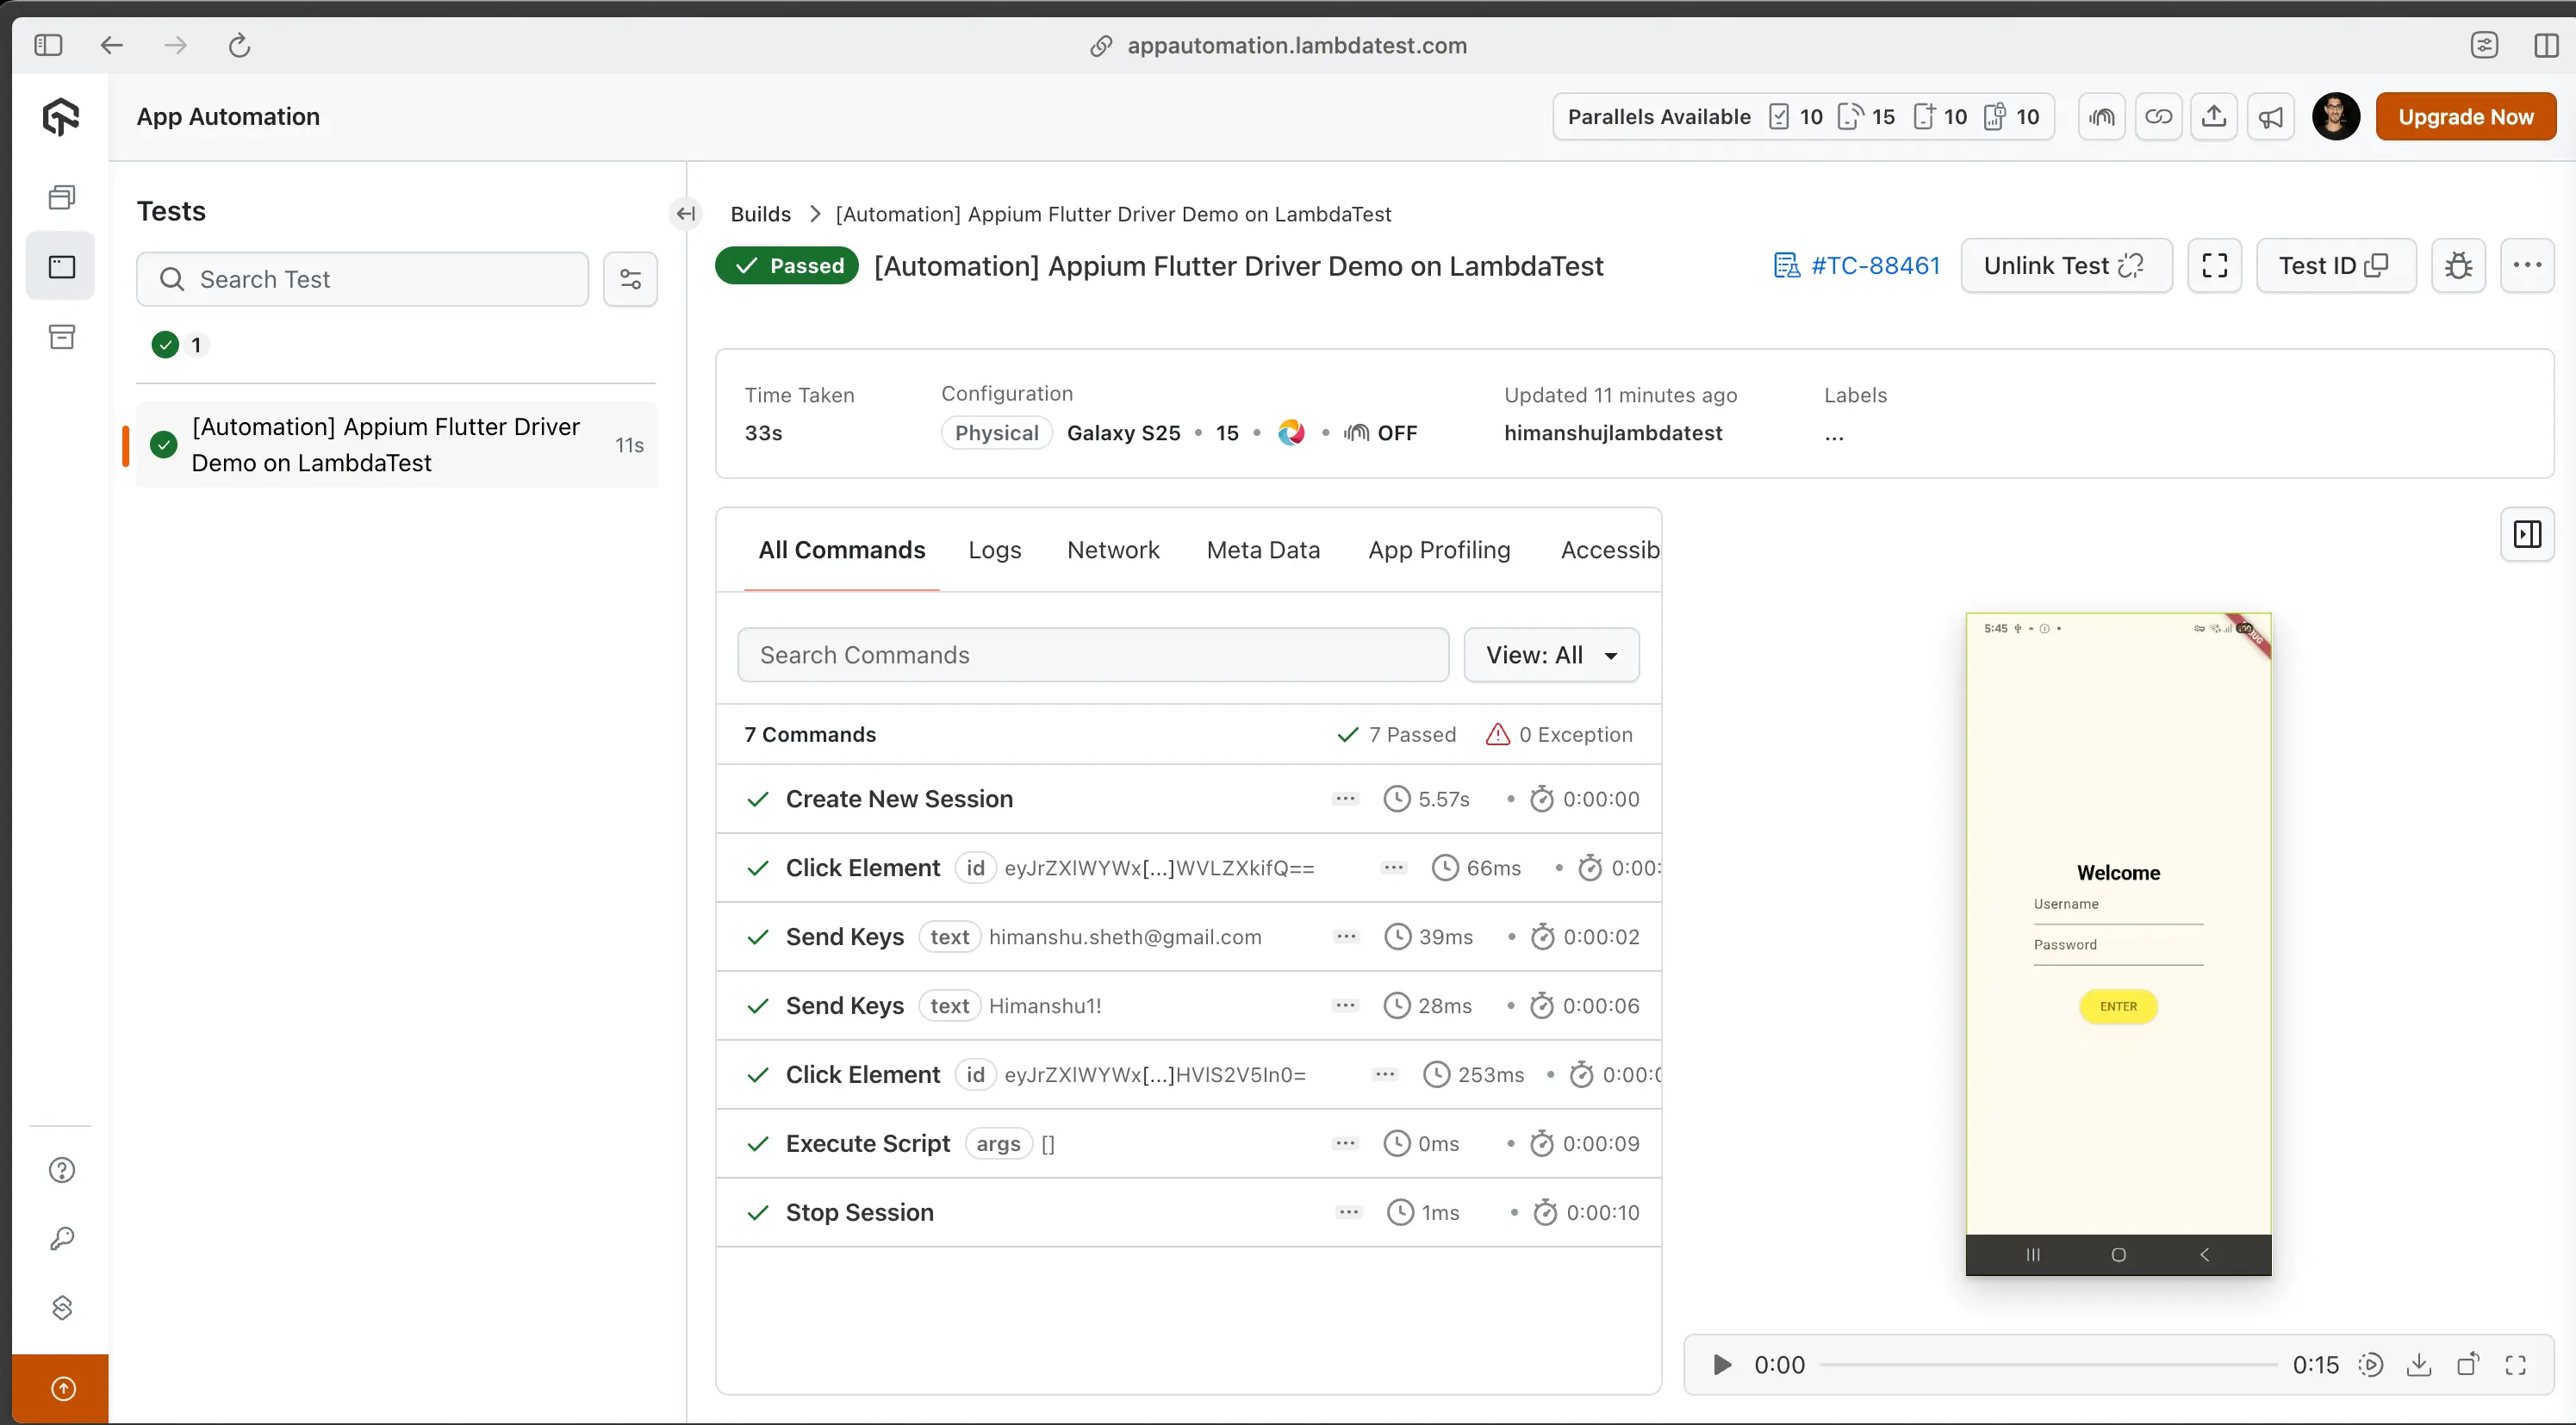
Task: Go to Builds breadcrumb
Action: coord(760,214)
